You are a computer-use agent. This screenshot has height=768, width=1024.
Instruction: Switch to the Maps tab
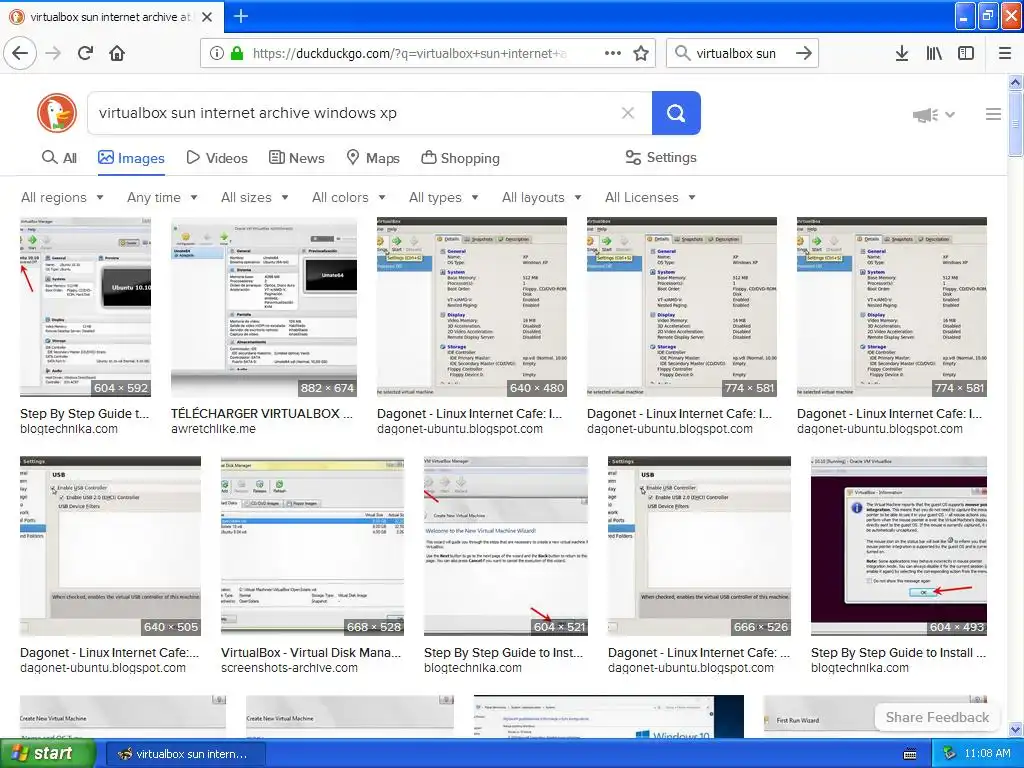(x=373, y=158)
